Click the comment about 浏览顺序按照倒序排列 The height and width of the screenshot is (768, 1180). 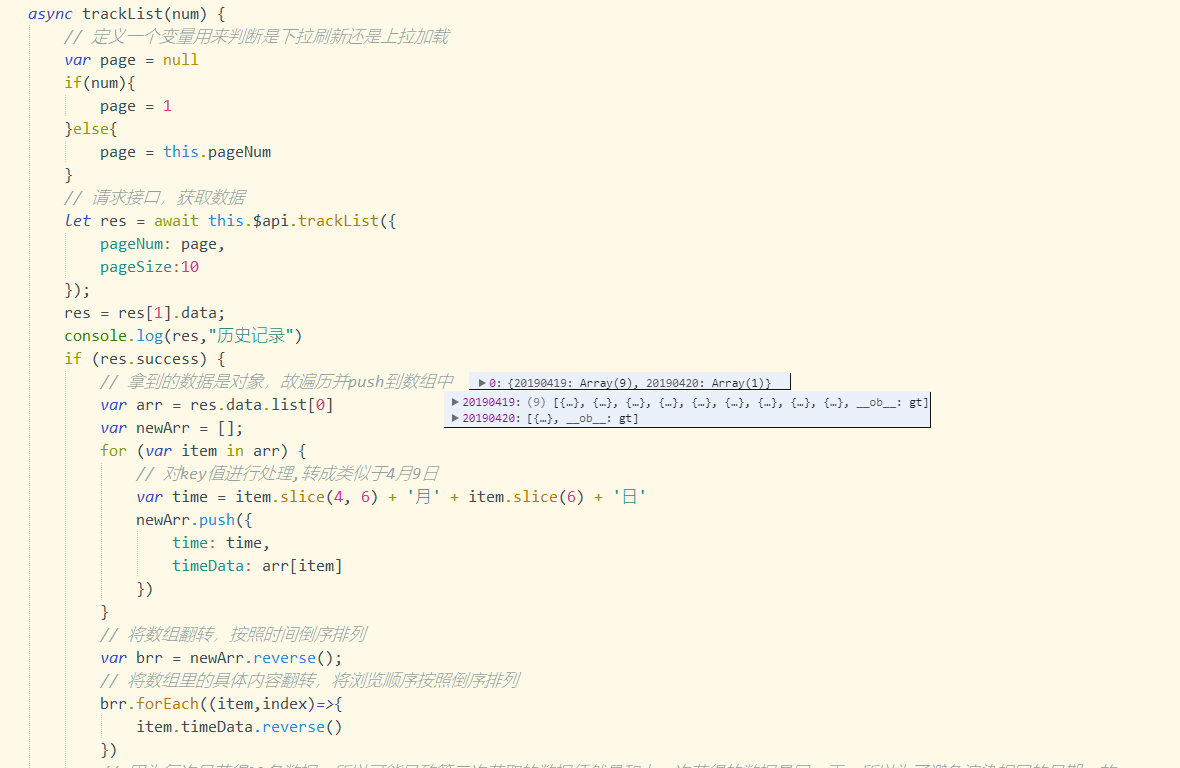point(310,681)
